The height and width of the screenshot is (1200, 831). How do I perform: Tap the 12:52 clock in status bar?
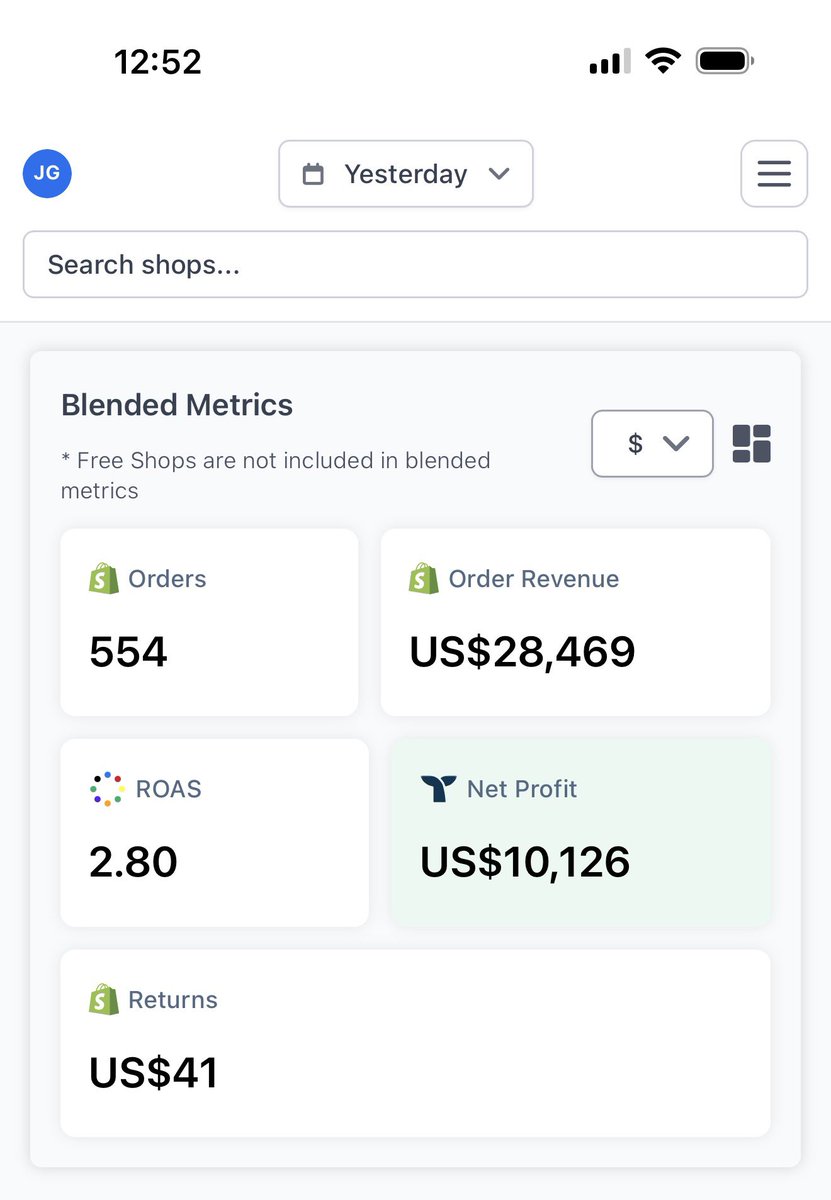click(158, 62)
